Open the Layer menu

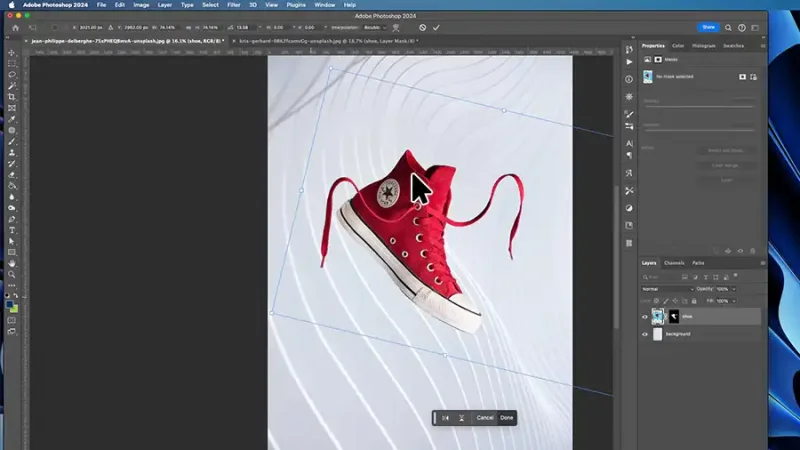pos(164,5)
